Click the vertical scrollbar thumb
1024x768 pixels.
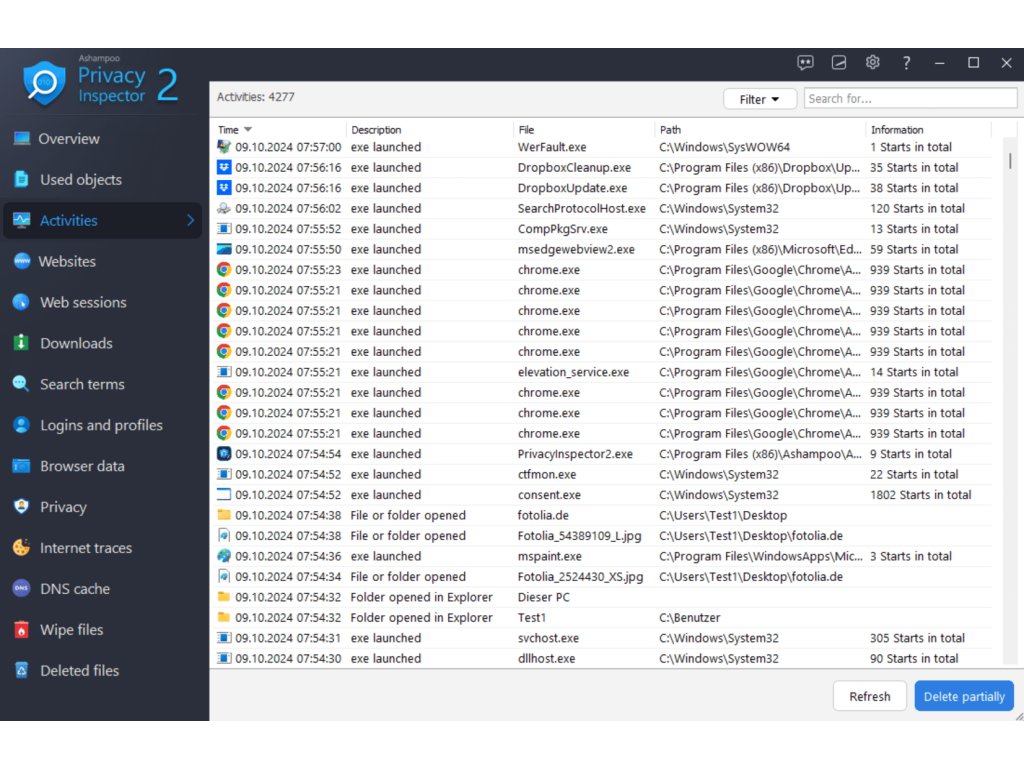tap(1010, 161)
